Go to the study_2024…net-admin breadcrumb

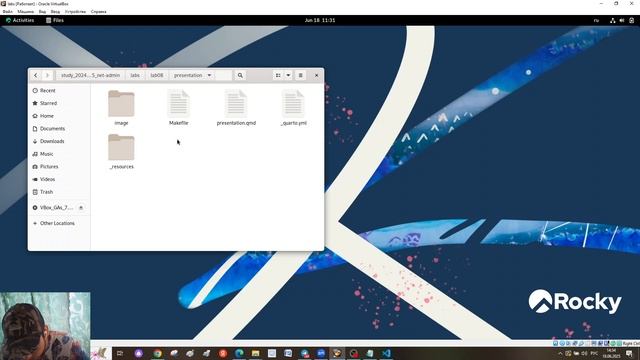[91, 76]
